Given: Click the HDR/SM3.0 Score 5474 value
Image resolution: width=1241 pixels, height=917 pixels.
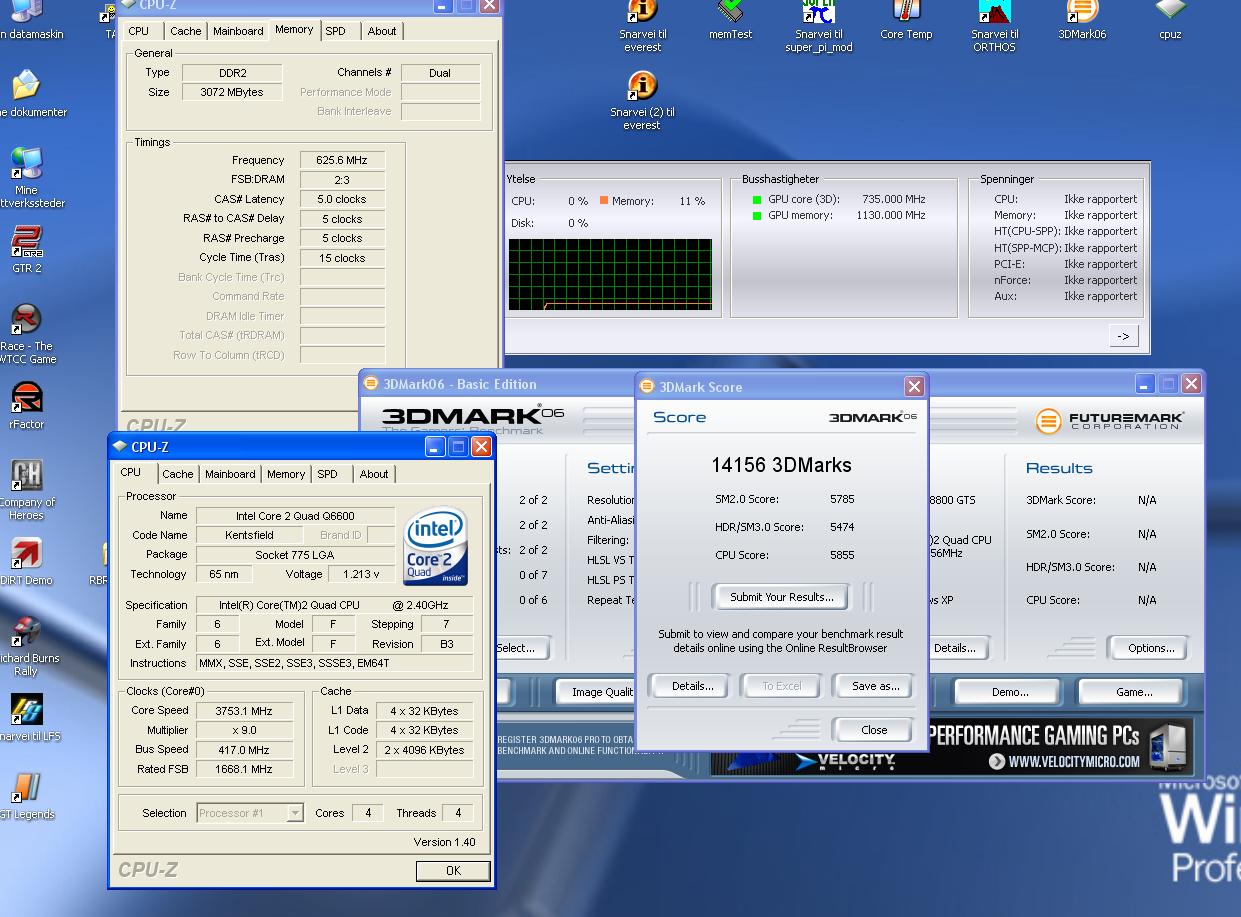Looking at the screenshot, I should (x=842, y=527).
